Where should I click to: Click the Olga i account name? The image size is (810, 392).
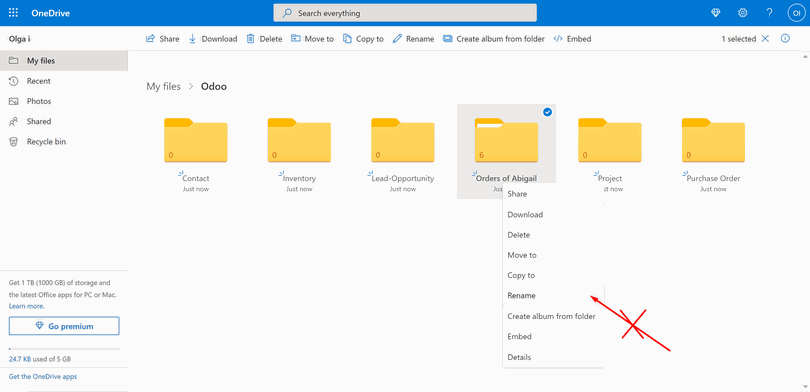tap(20, 39)
